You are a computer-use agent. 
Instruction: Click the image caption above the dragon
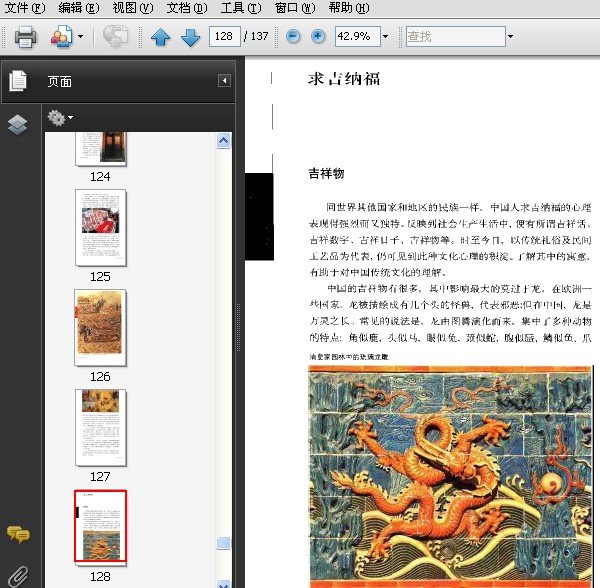pyautogui.click(x=349, y=357)
